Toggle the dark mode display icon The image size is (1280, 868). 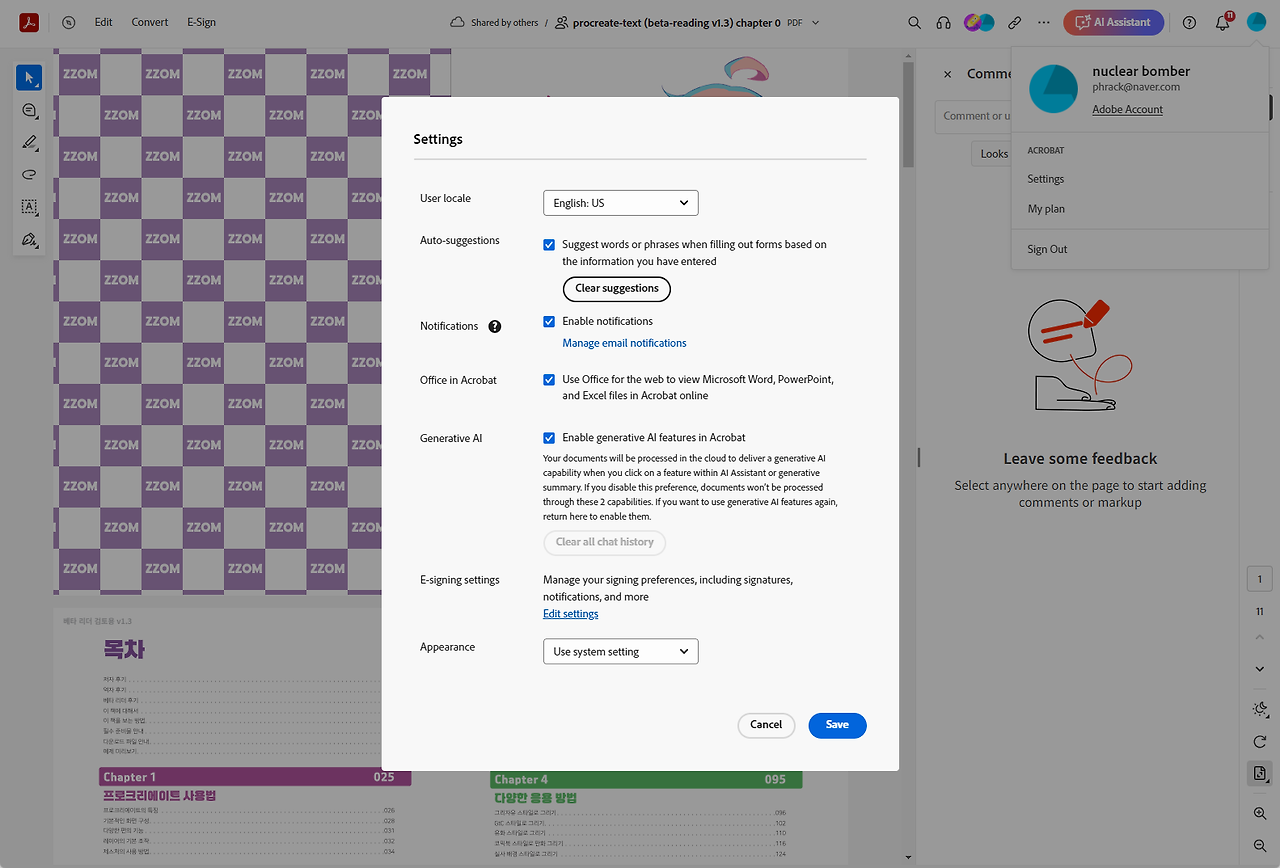pyautogui.click(x=1260, y=708)
